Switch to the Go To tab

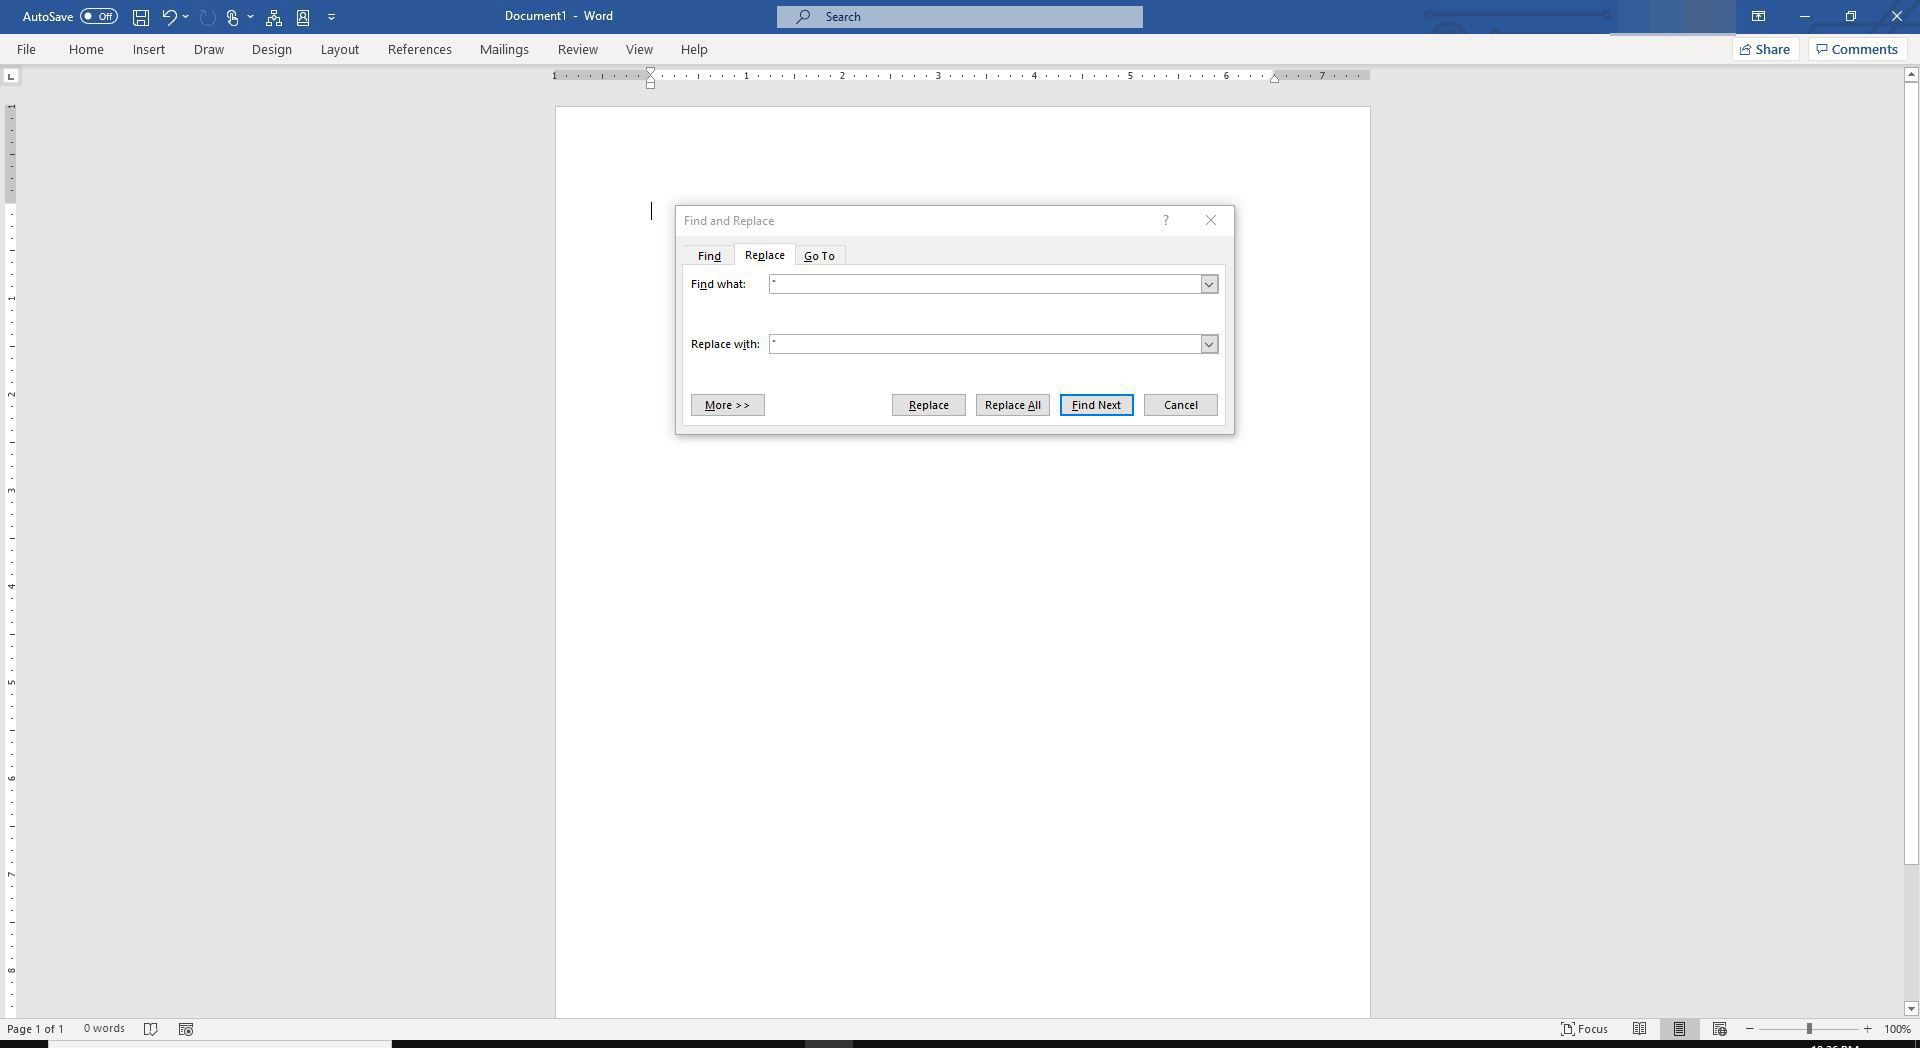coord(819,256)
